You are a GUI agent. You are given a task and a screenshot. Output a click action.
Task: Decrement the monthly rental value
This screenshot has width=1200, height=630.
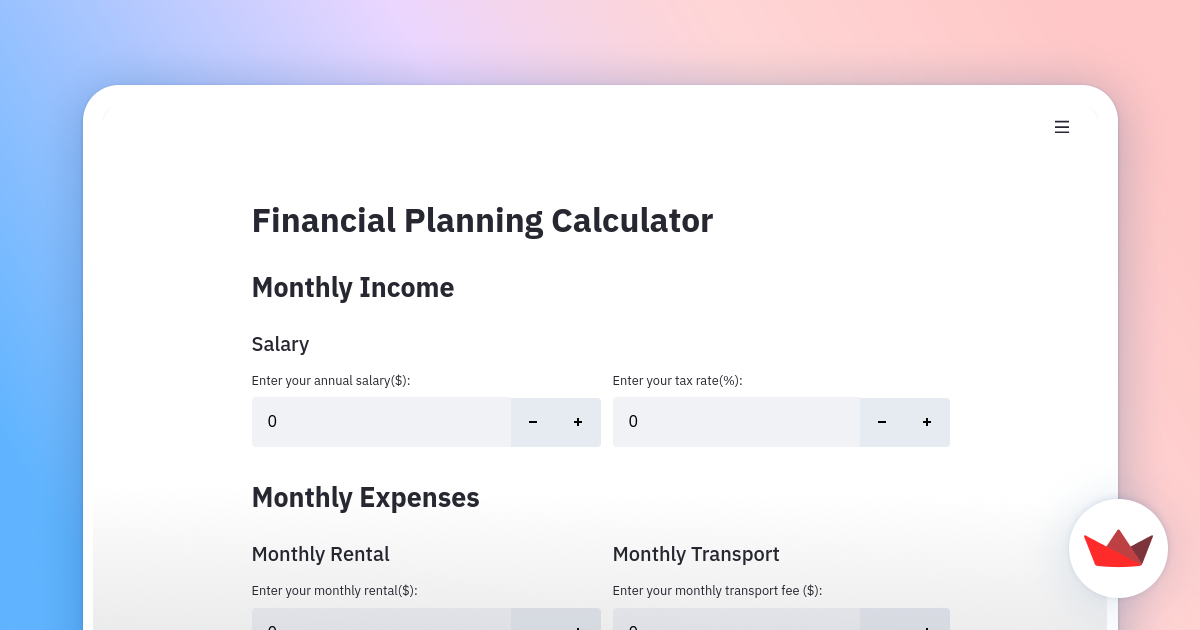coord(533,627)
